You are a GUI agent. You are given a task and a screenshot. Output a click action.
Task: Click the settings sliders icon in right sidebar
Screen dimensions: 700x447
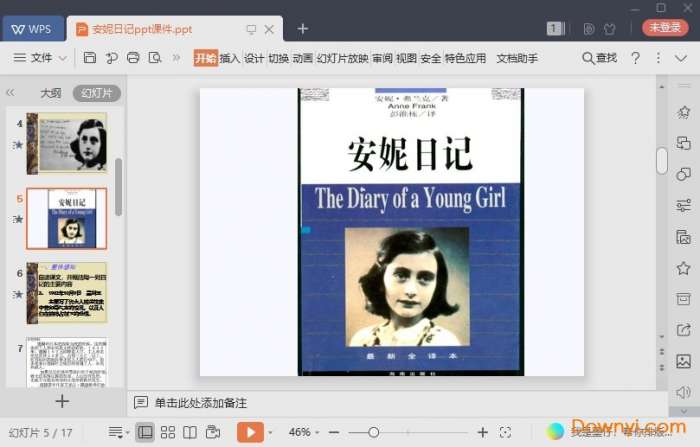pos(683,205)
